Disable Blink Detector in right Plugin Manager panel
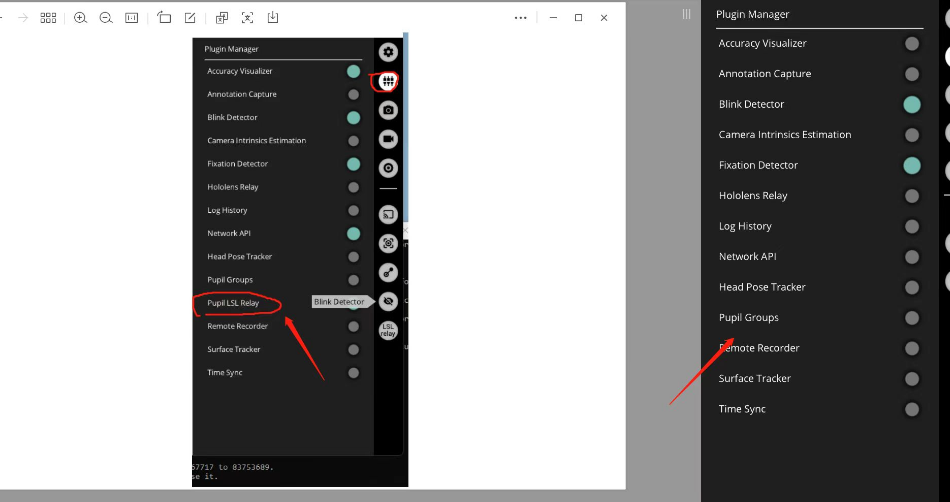950x502 pixels. tap(911, 104)
